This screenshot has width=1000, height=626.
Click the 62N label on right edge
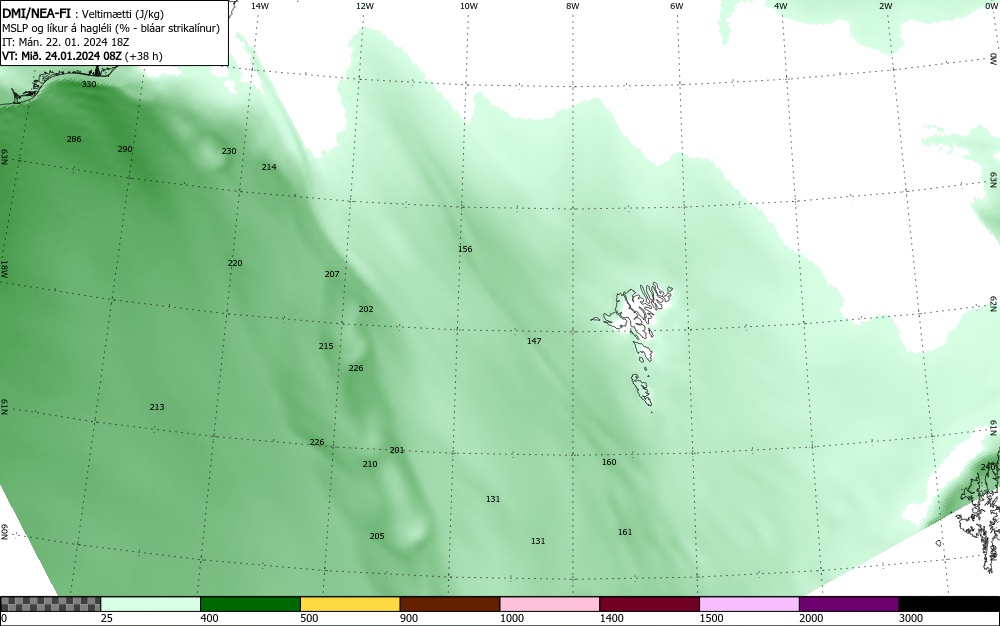[x=994, y=303]
